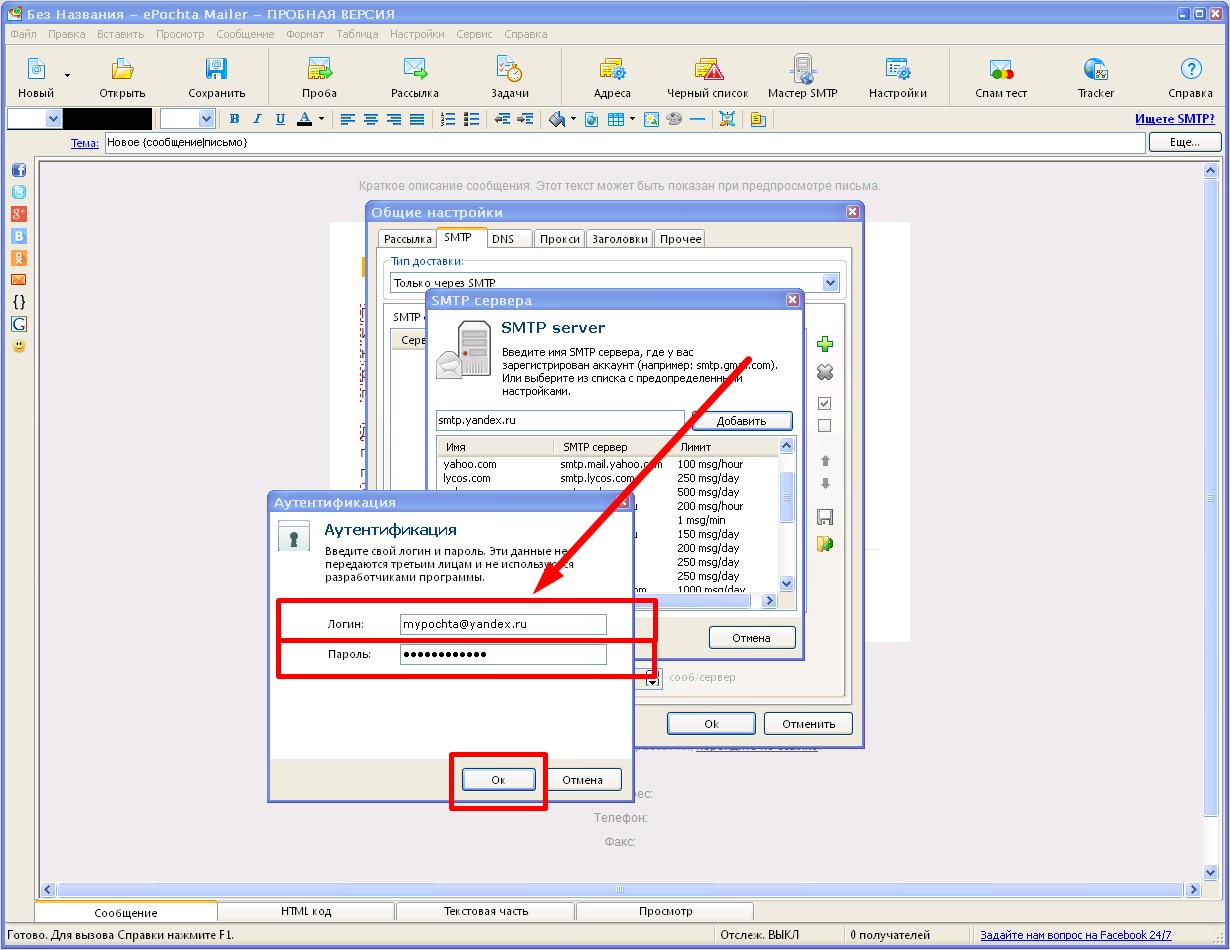Viewport: 1230px width, 950px height.
Task: Open the Тип доставки dropdown
Action: point(830,283)
